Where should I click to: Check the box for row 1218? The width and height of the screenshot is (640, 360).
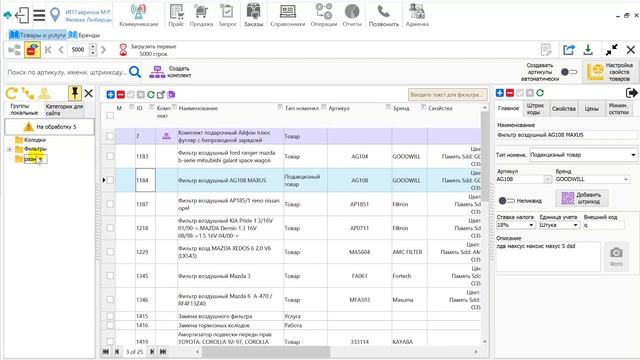110,228
